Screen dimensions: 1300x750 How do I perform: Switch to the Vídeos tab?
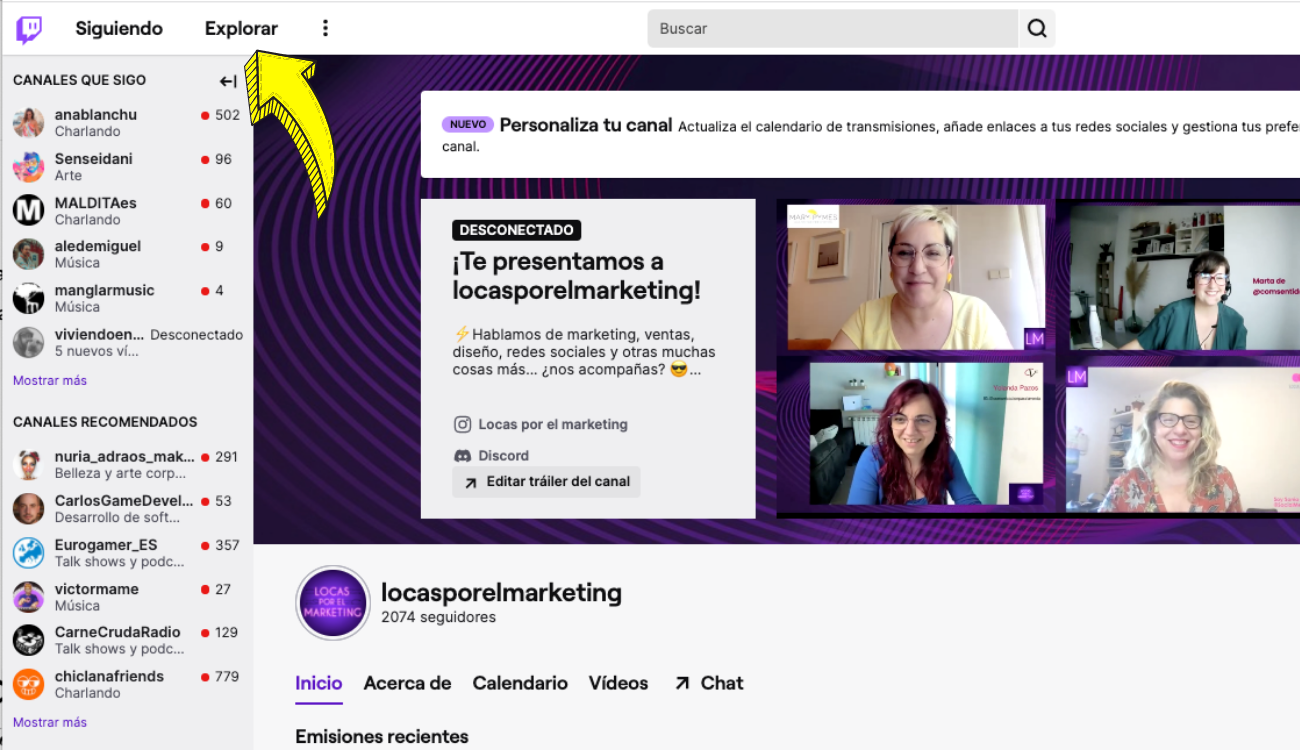click(618, 683)
